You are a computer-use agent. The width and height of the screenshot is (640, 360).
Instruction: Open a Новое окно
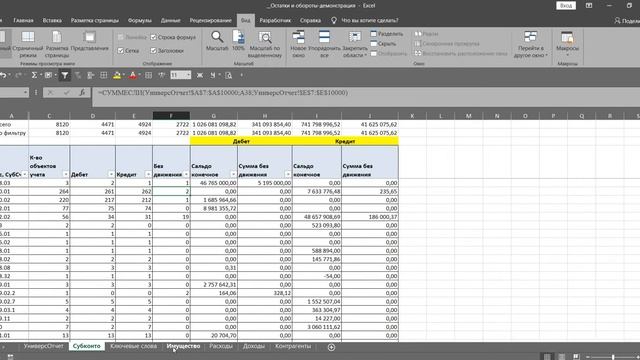coord(298,44)
